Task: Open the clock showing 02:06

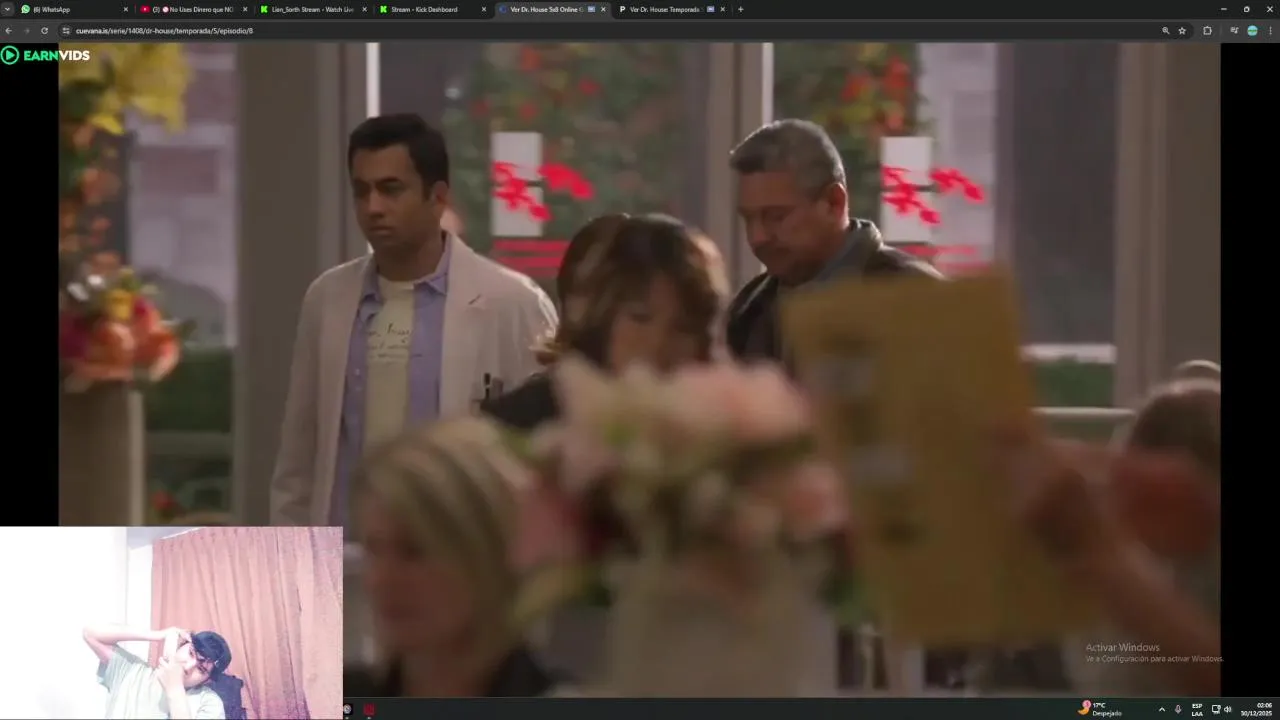Action: 1257,709
